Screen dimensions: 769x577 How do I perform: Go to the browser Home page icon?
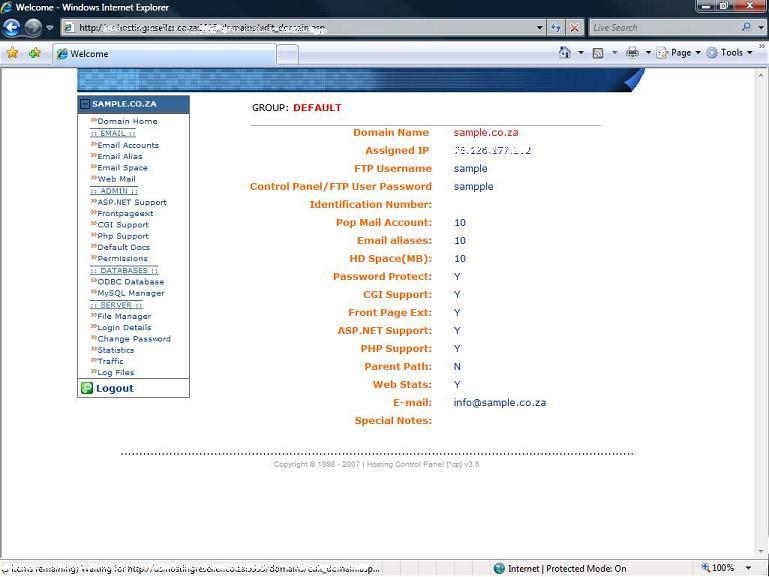click(x=565, y=53)
